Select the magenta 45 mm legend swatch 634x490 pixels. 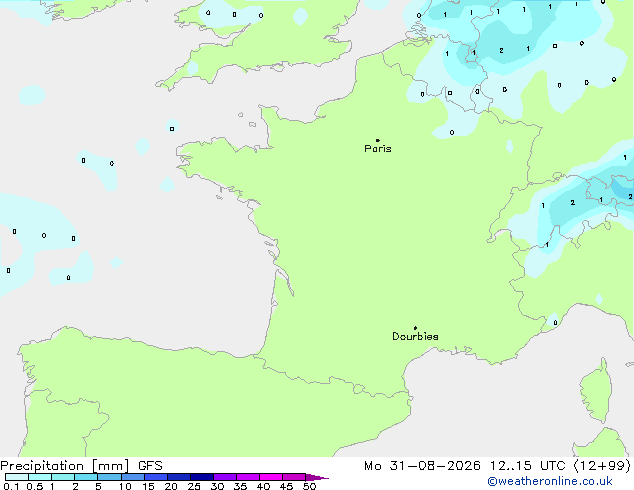(294, 477)
